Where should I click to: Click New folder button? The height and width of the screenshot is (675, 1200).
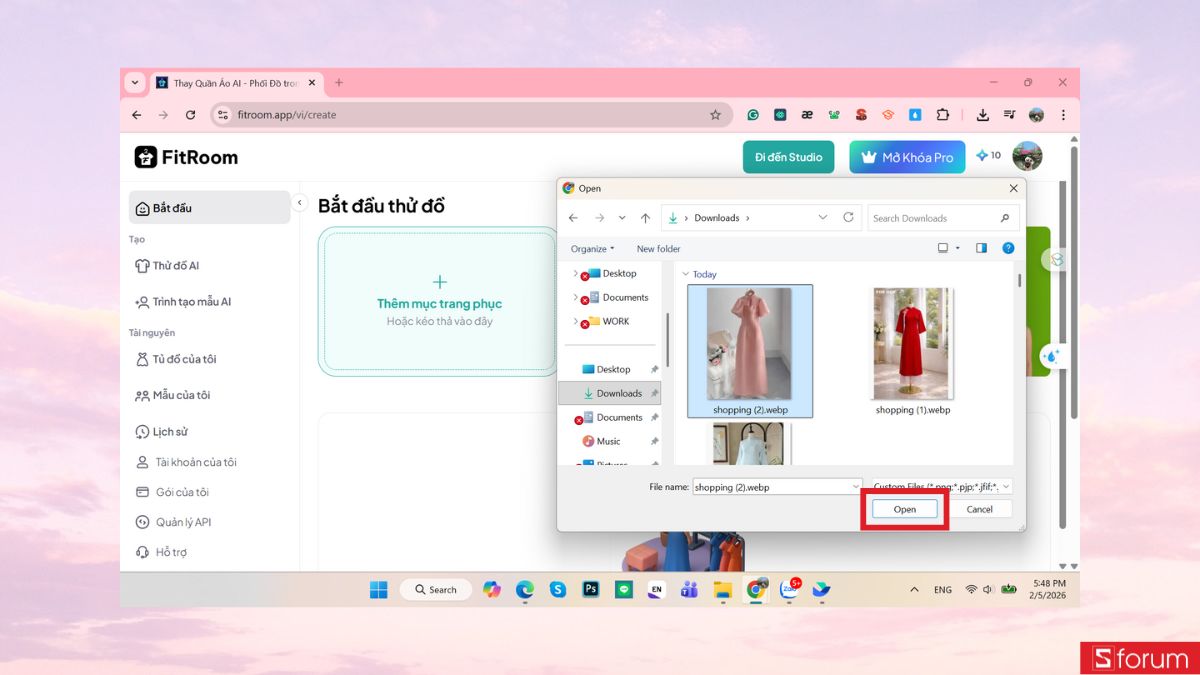(x=658, y=248)
